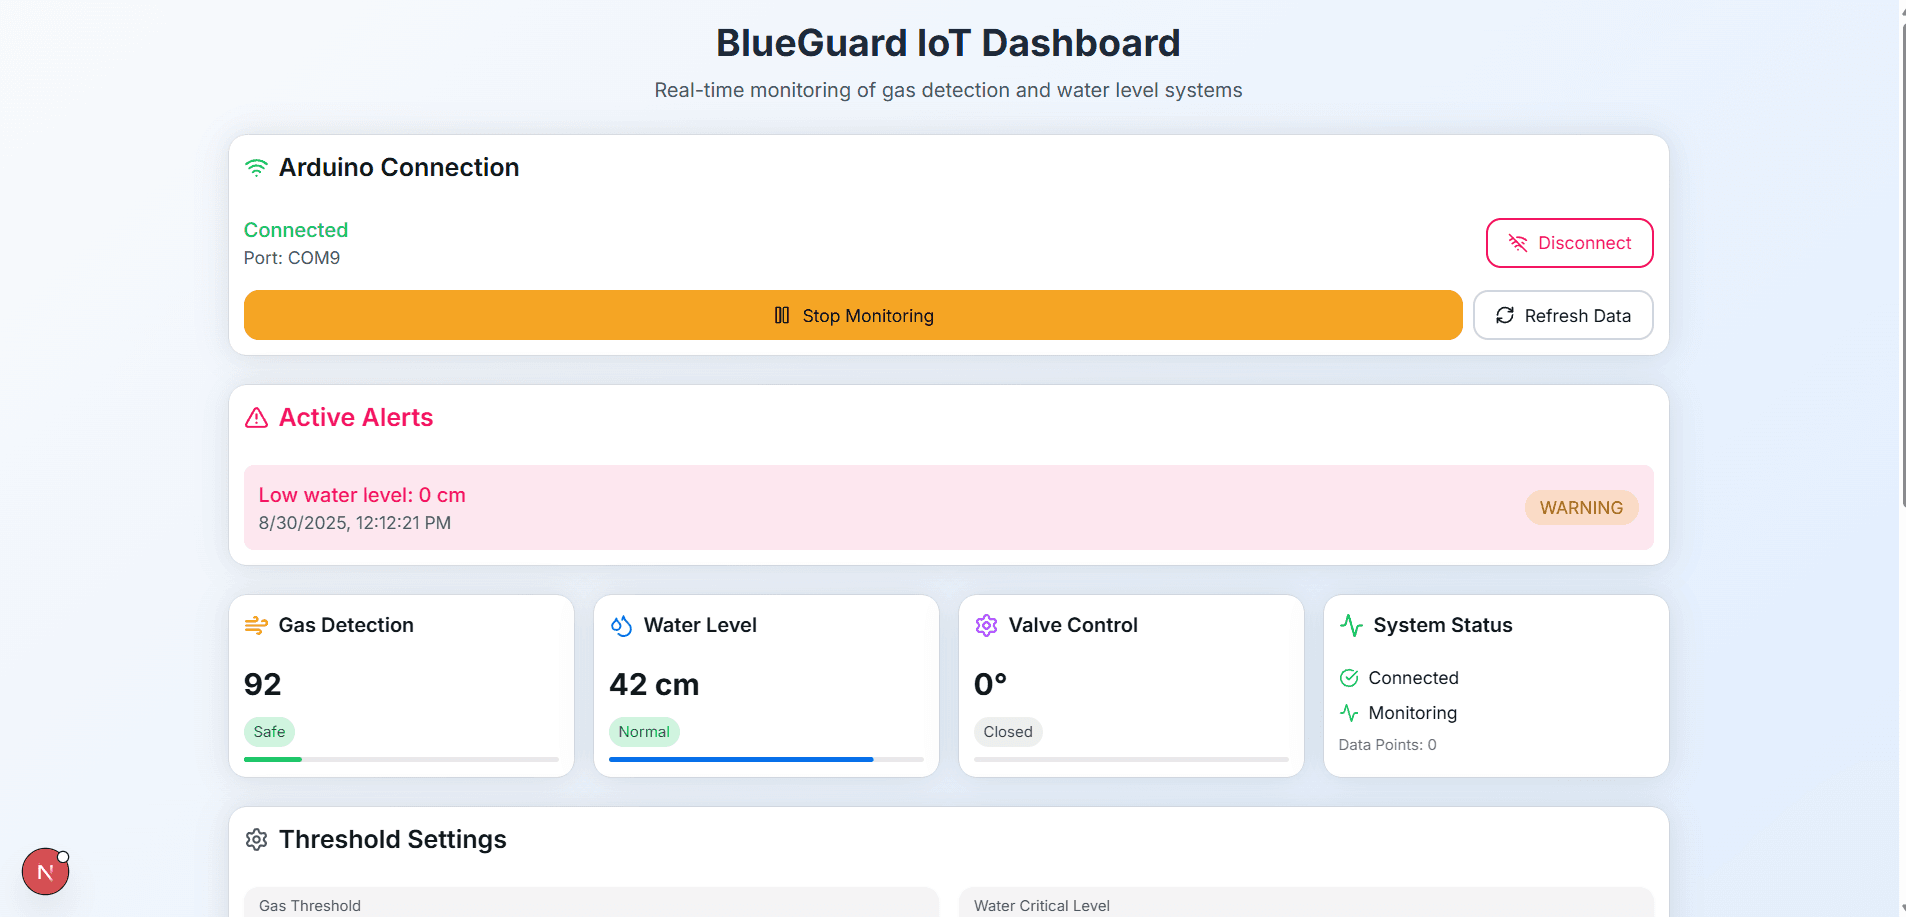Click the gear icon in Valve Control card
This screenshot has height=917, width=1906.
[x=986, y=626]
